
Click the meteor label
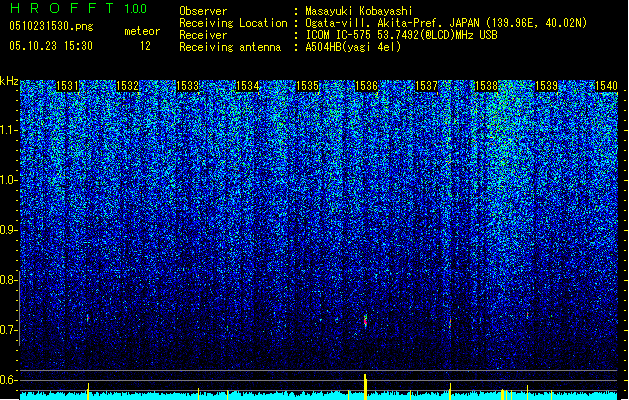(x=142, y=31)
